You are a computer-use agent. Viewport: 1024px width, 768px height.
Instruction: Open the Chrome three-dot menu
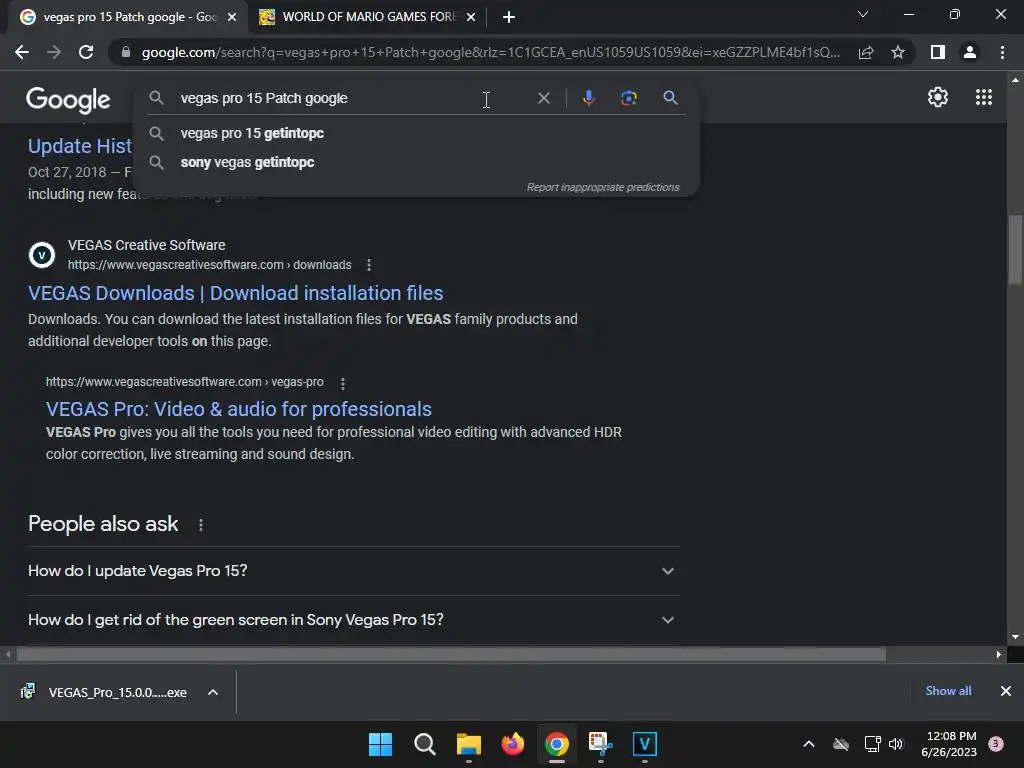1002,52
